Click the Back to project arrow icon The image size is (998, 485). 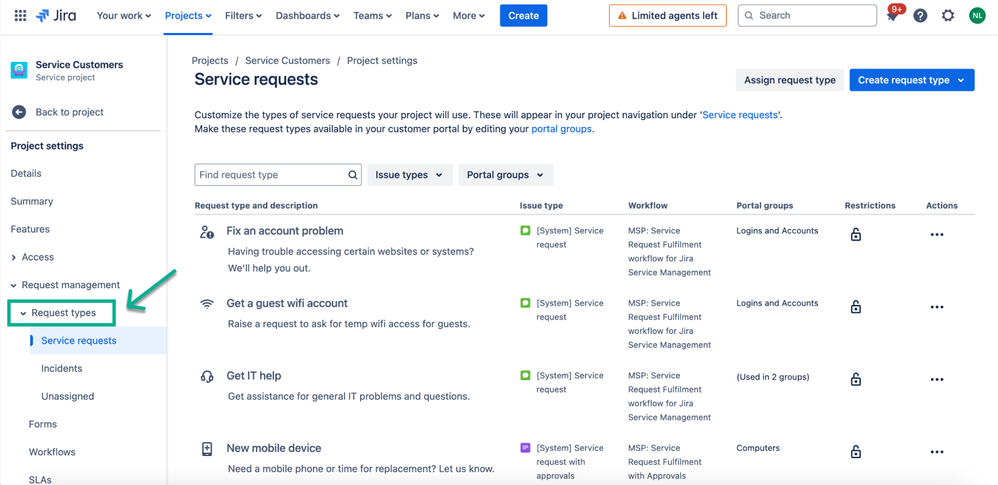point(19,112)
